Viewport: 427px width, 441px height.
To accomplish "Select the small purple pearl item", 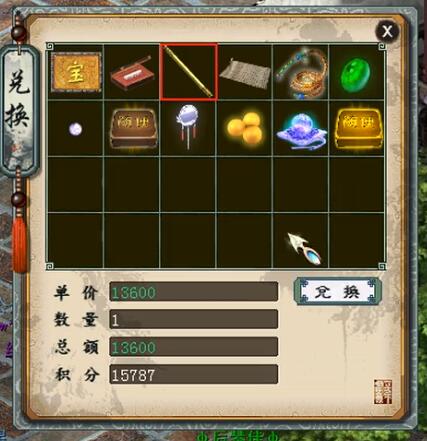I will (x=75, y=129).
